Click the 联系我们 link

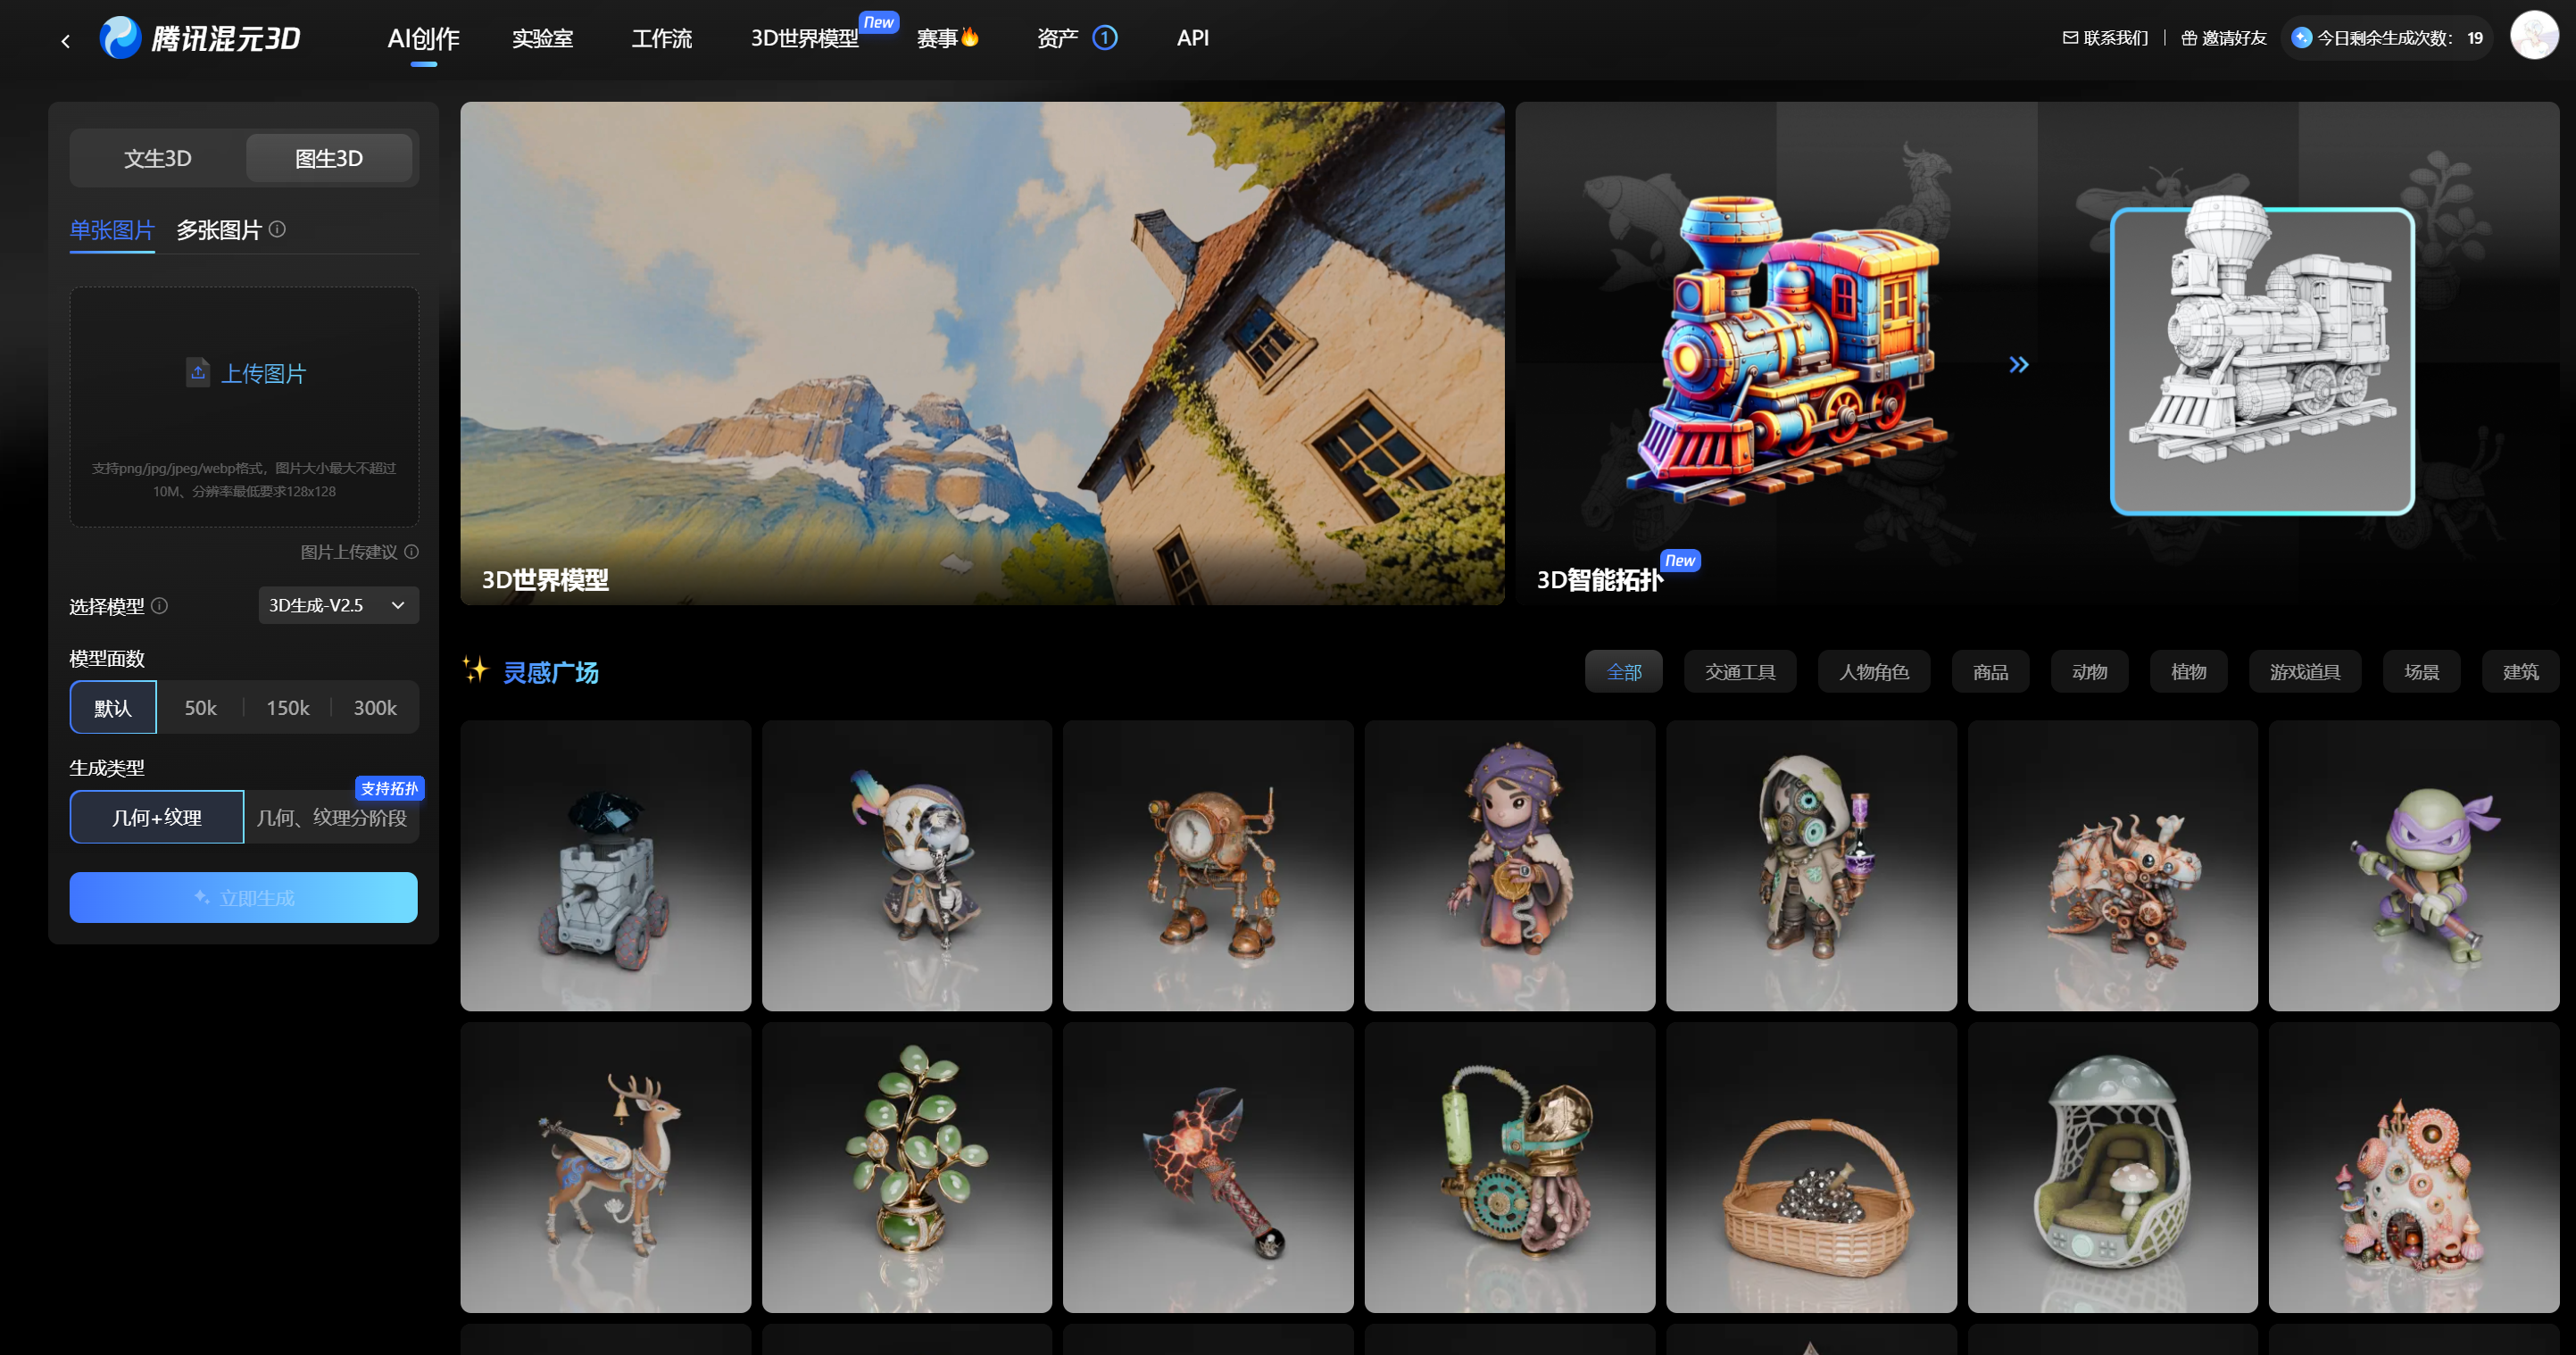click(x=2105, y=38)
